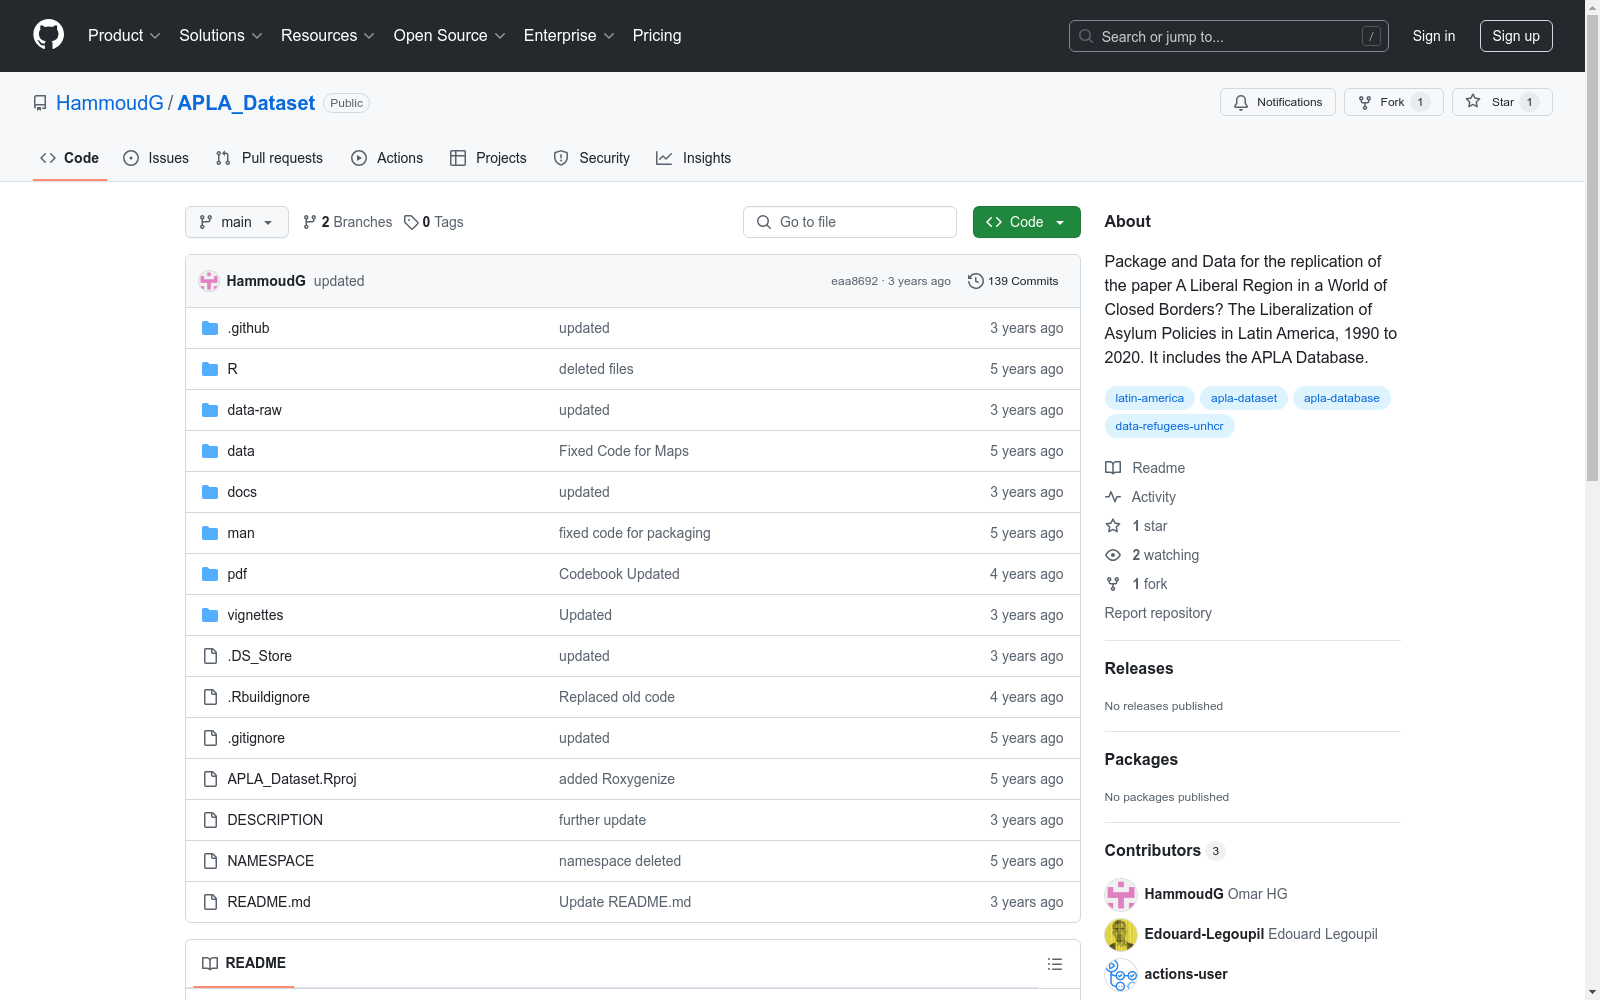Open the NAMESPACE file
Image resolution: width=1600 pixels, height=1000 pixels.
point(271,861)
